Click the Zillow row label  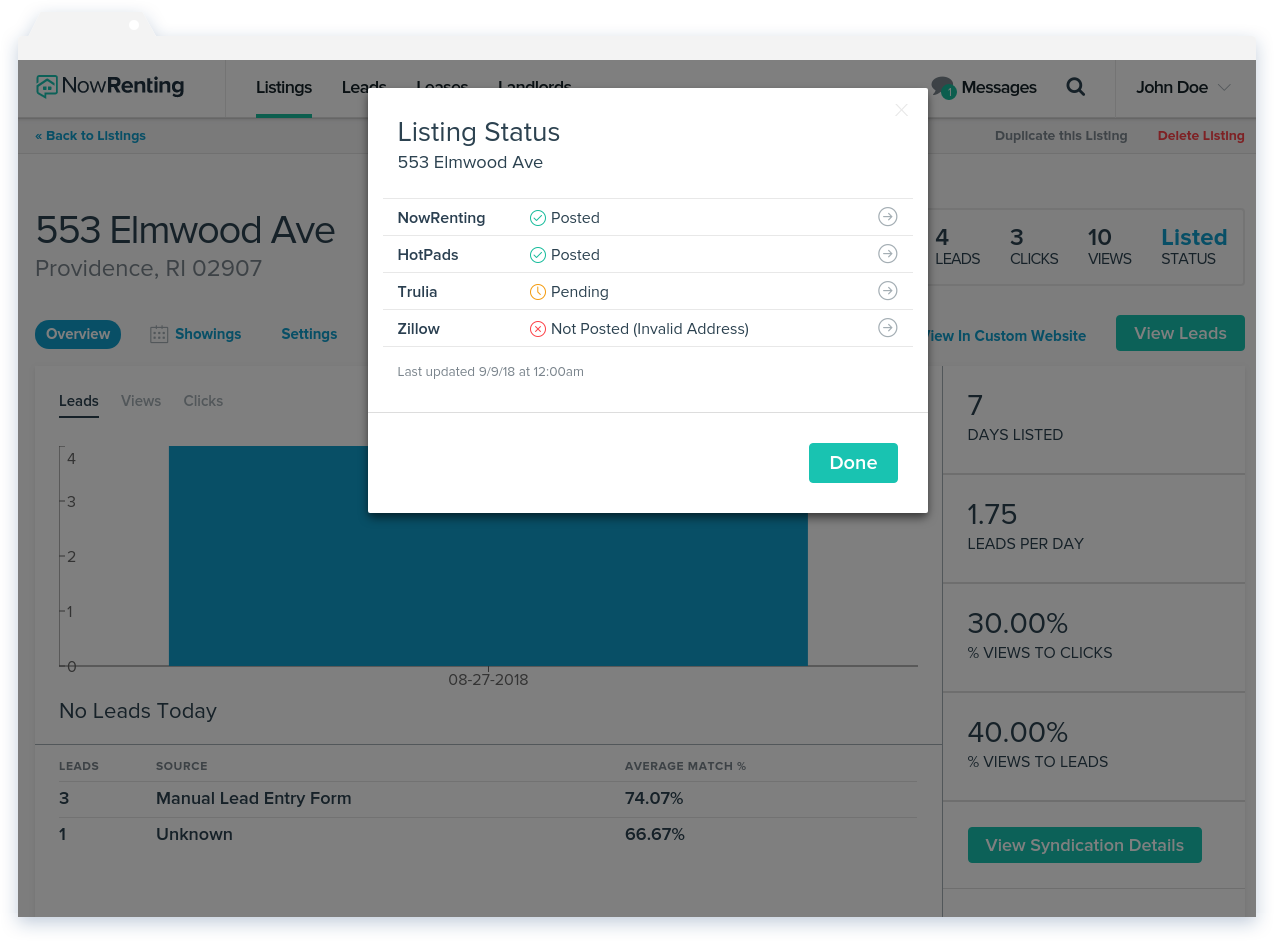[x=419, y=329]
